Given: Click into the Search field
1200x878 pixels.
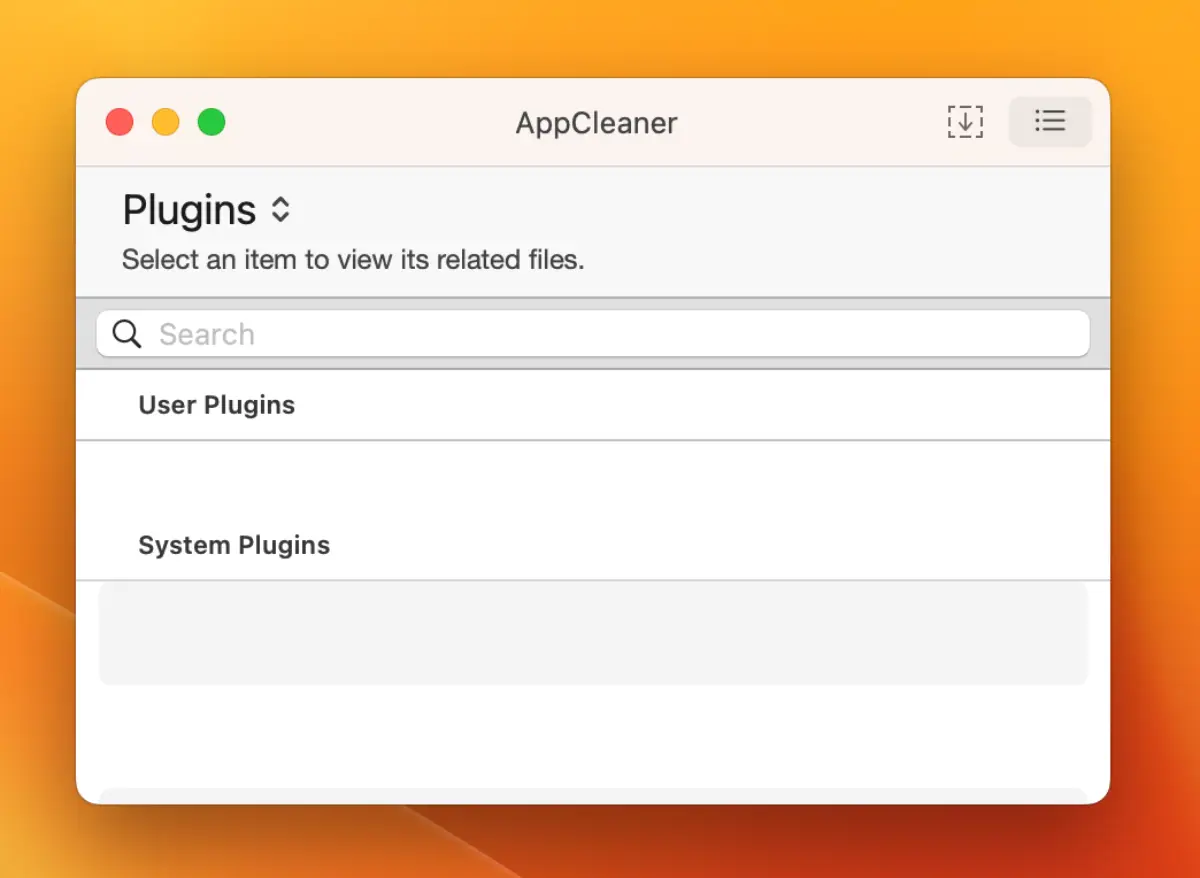Looking at the screenshot, I should point(593,334).
